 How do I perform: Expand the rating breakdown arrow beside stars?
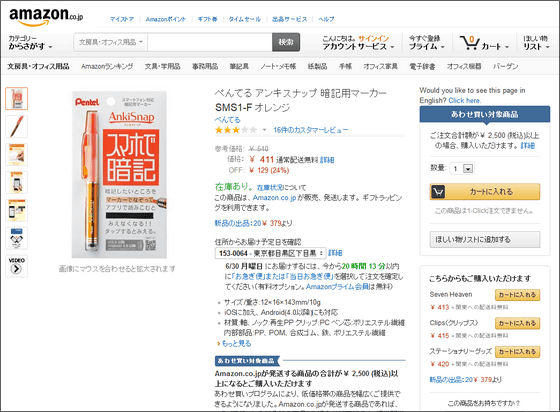pos(264,130)
